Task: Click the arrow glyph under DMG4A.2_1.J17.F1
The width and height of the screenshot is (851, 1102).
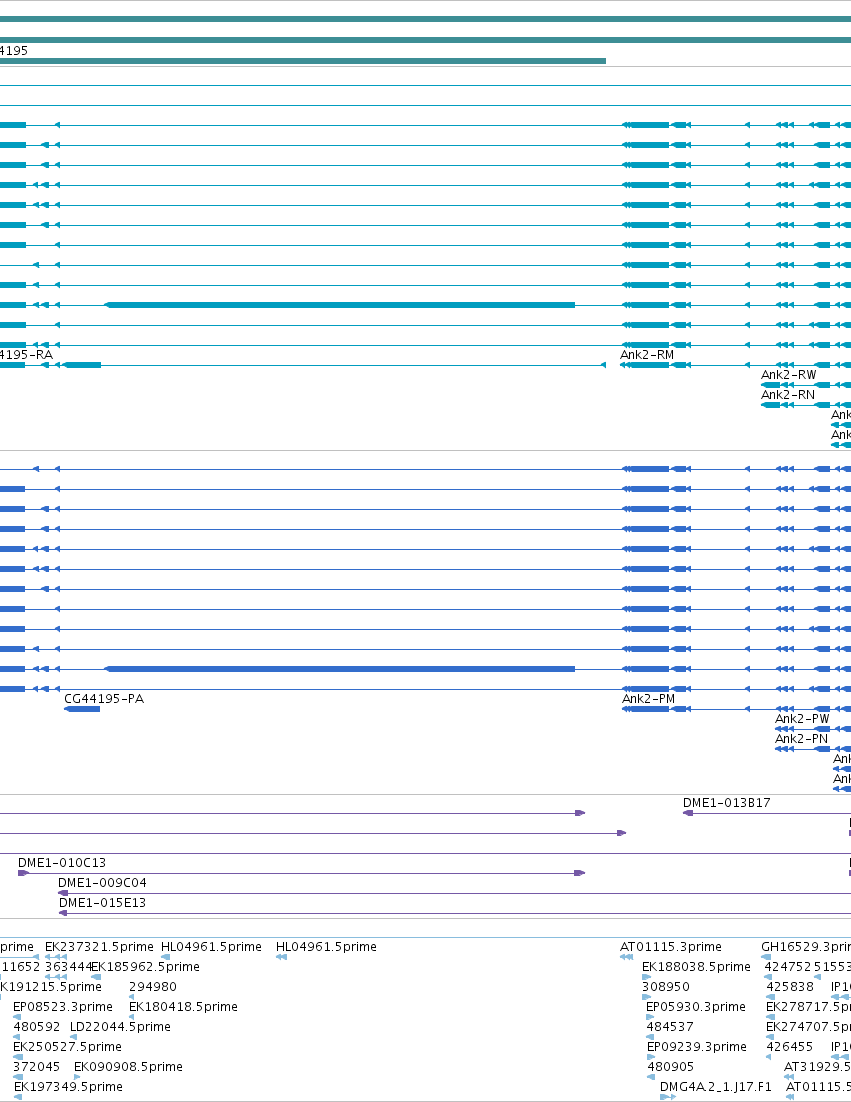Action: [x=668, y=1096]
